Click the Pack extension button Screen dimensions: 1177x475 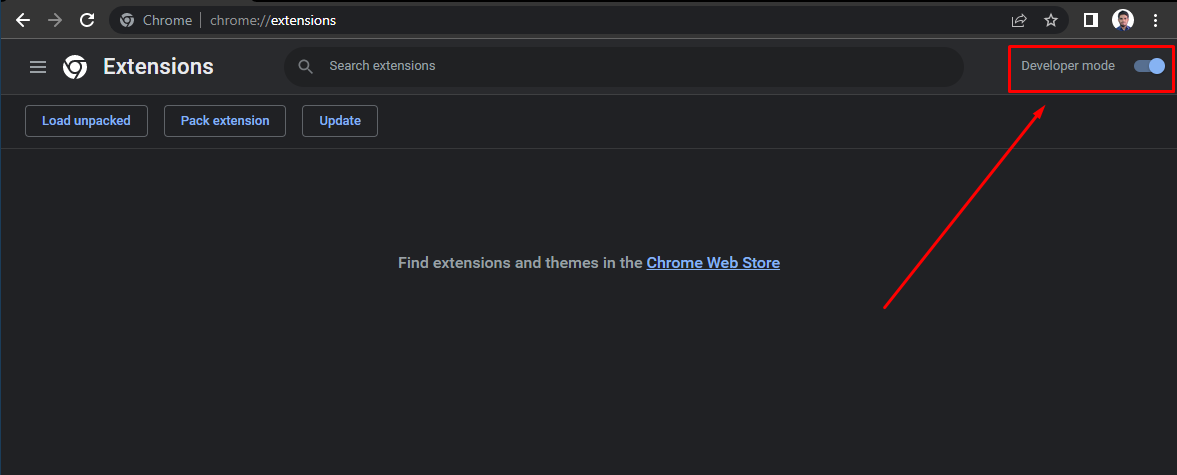(x=225, y=121)
